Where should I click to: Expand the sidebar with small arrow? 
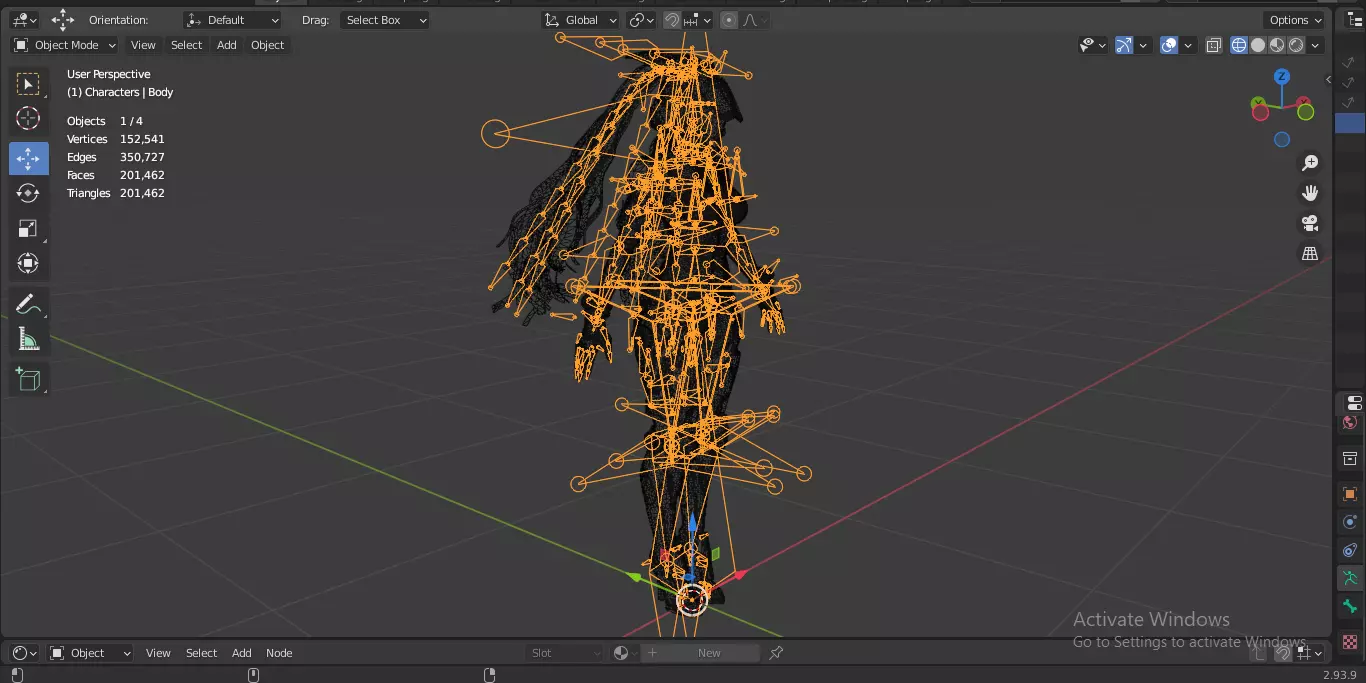tap(1329, 80)
